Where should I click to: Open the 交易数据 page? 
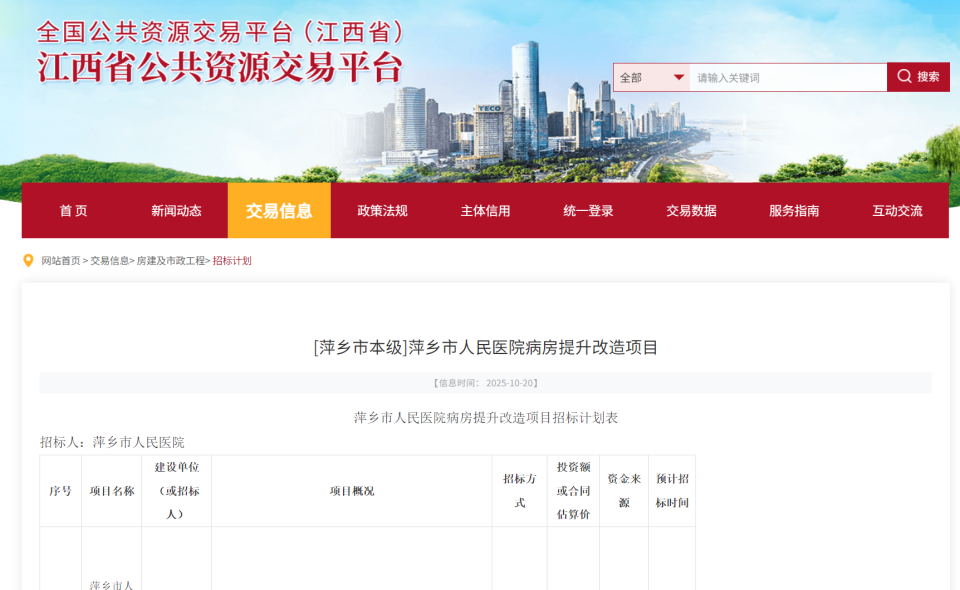click(x=692, y=210)
